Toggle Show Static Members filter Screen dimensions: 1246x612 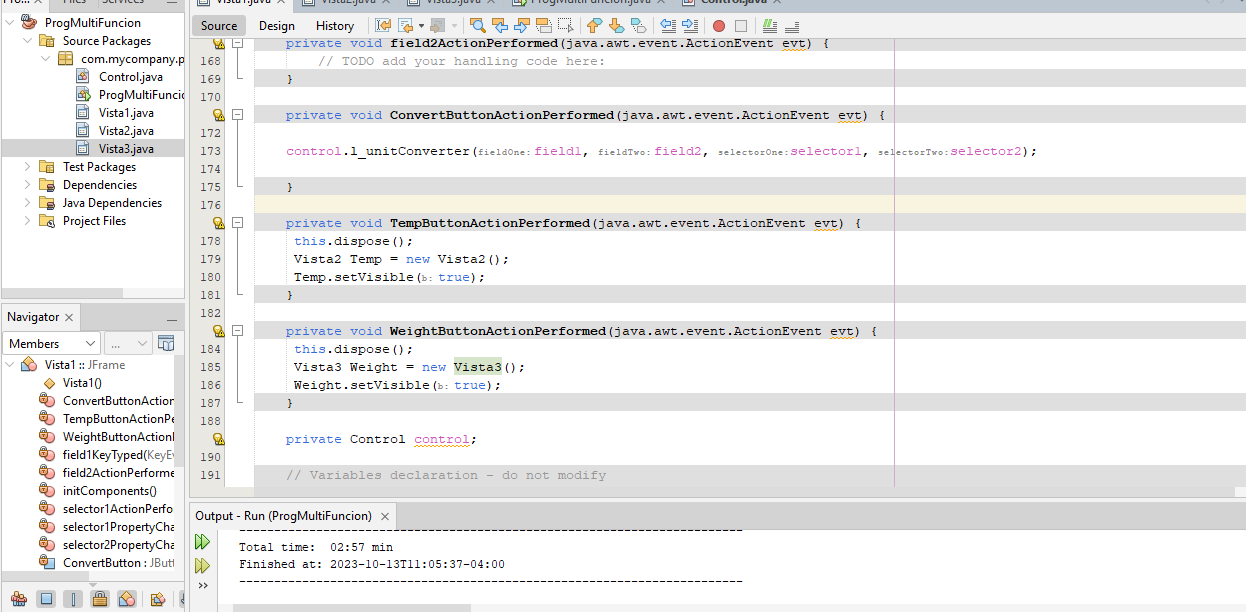click(x=73, y=599)
